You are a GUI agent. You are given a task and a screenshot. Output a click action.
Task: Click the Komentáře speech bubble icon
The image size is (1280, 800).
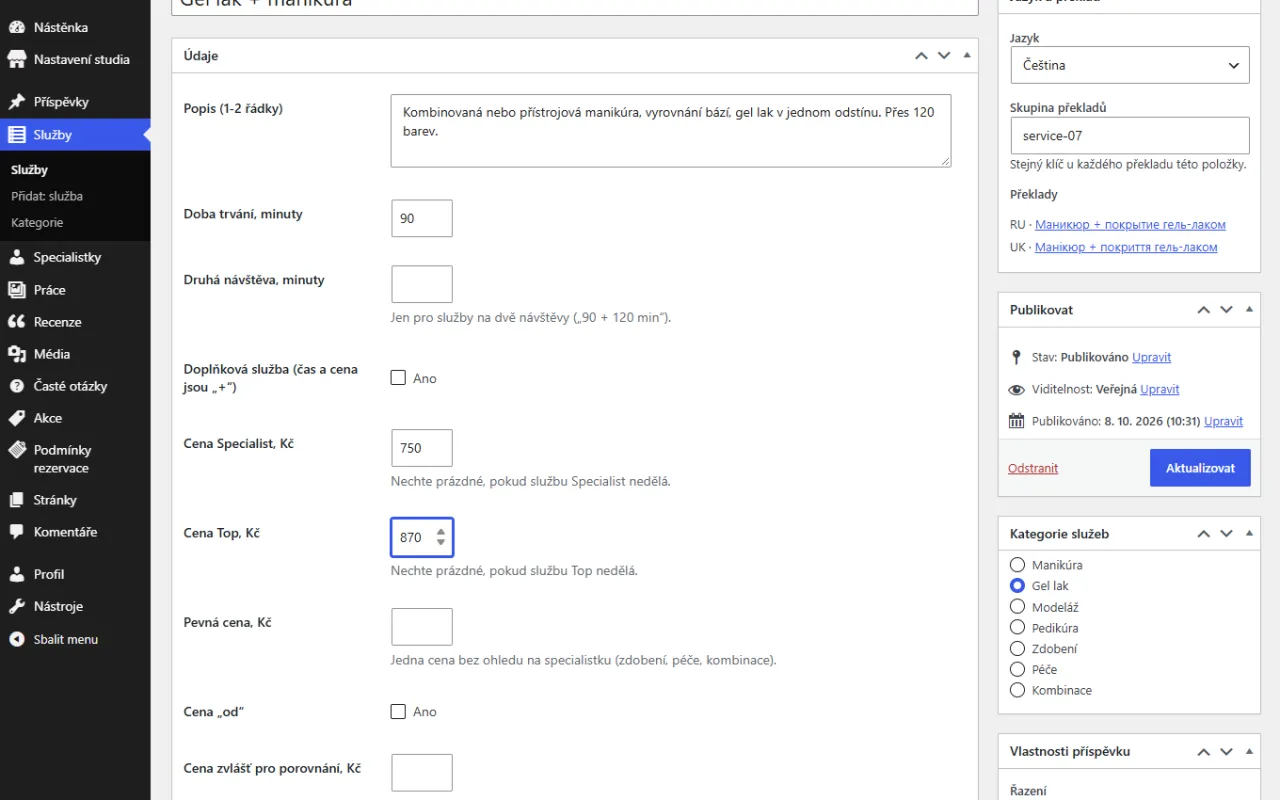(16, 532)
